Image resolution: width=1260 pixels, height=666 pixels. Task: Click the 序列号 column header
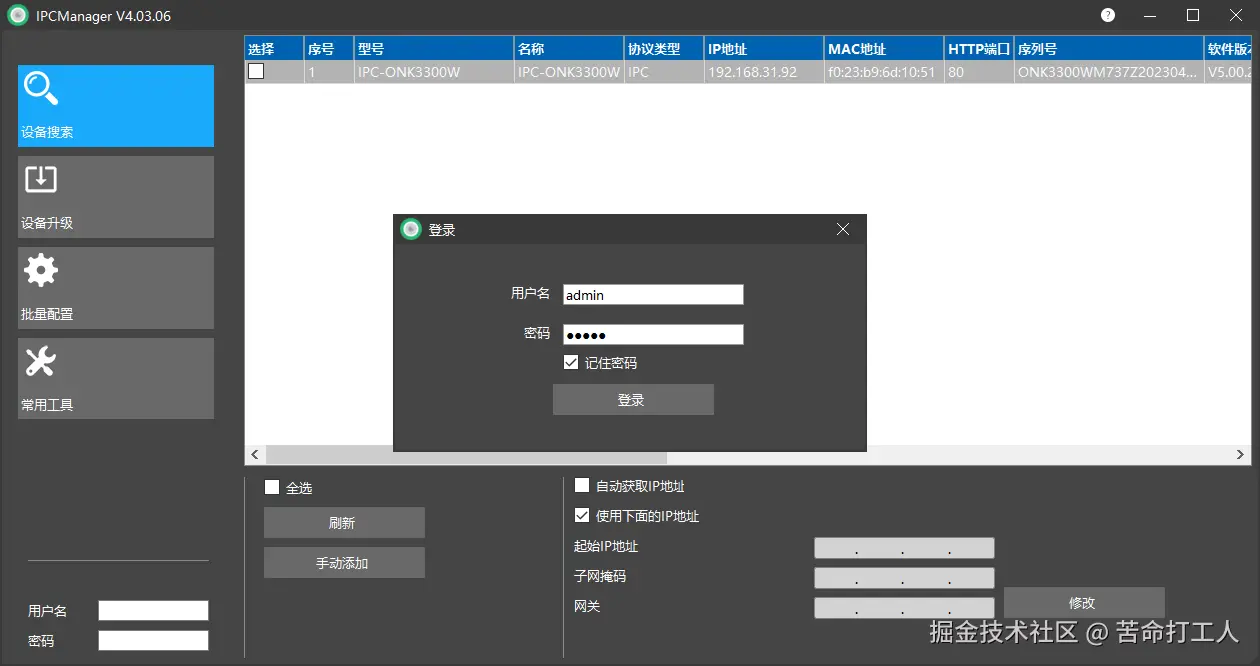(x=1109, y=49)
